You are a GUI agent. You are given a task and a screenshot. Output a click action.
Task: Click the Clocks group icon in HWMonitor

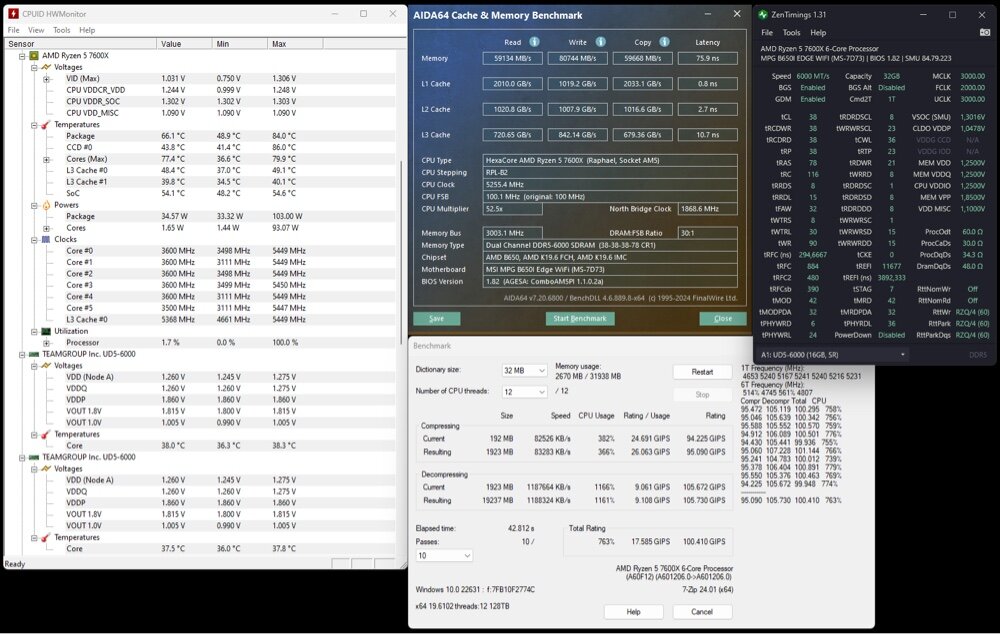(46, 239)
